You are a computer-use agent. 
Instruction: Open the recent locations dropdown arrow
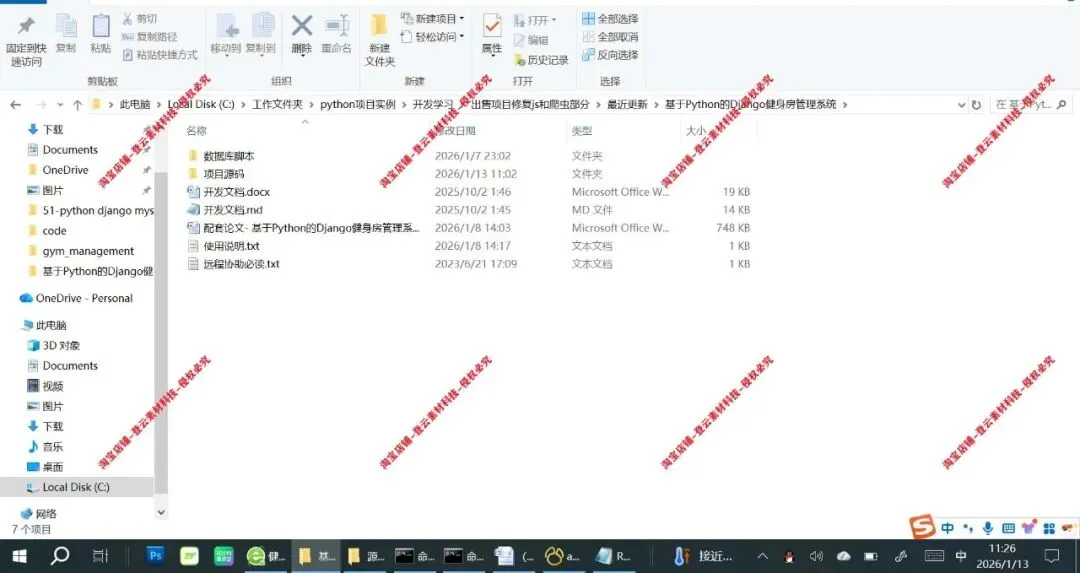tap(60, 105)
